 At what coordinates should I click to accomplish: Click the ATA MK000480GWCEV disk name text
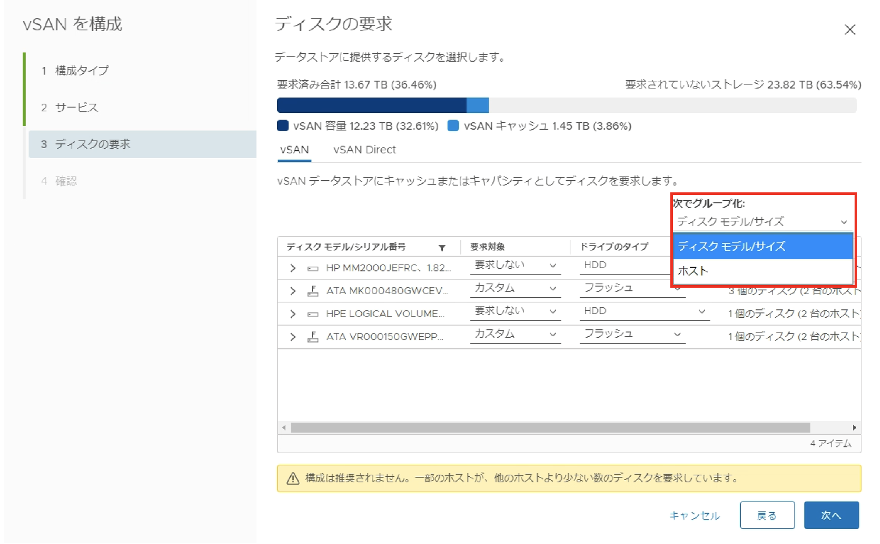point(387,291)
